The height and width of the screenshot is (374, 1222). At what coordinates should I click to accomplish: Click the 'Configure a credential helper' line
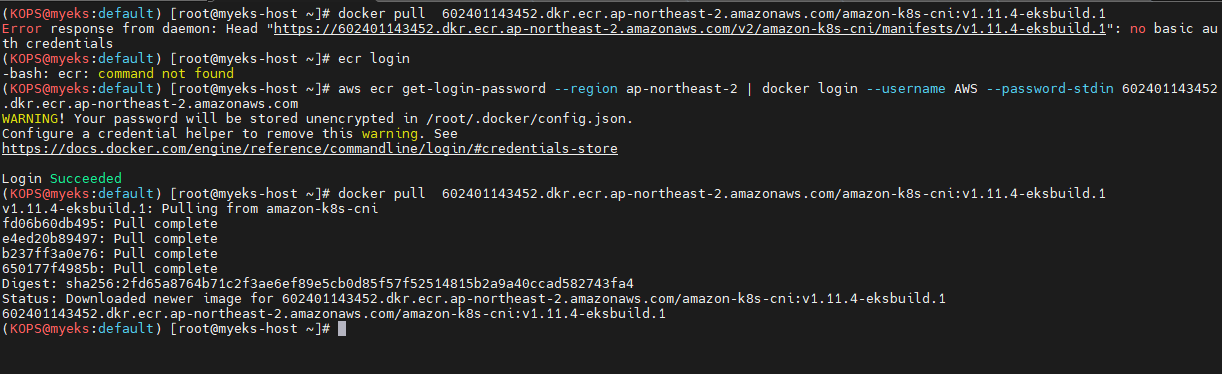coord(230,134)
